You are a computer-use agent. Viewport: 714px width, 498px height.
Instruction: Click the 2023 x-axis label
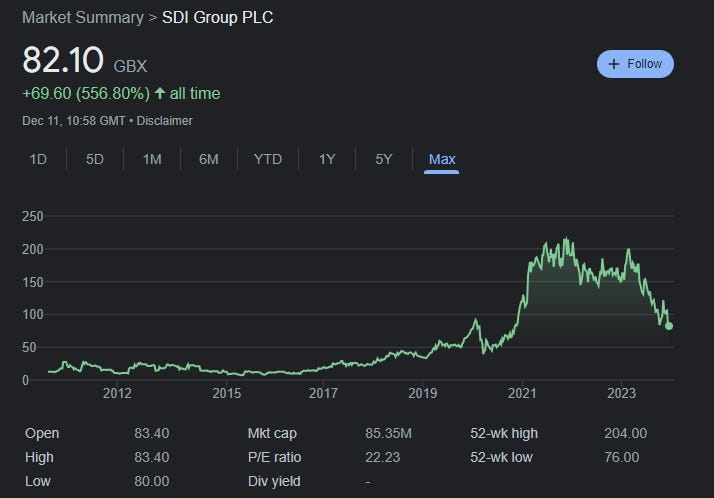point(622,393)
